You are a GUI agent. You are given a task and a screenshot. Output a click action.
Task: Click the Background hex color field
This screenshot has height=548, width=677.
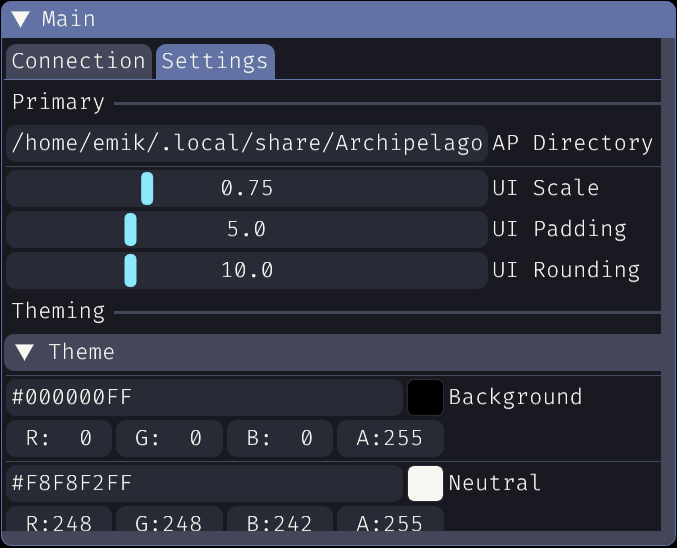[x=204, y=397]
